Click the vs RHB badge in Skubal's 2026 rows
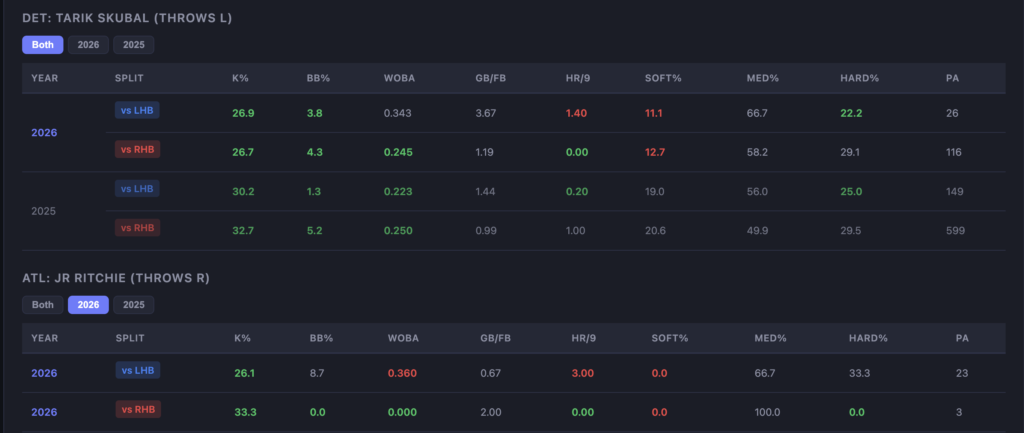 point(137,150)
